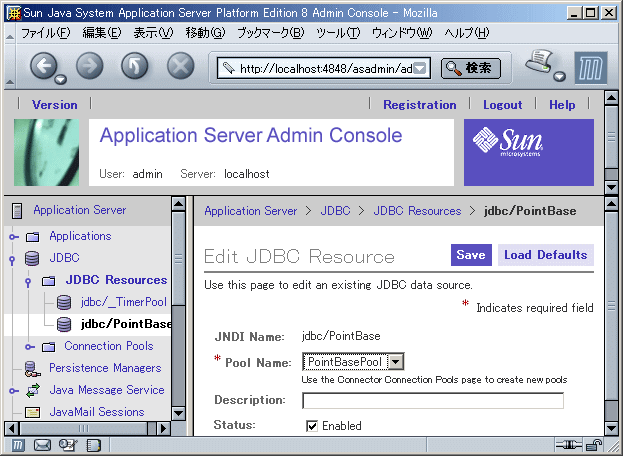
Task: Click the tree panel horizontal scrollbar thumb
Action: pyautogui.click(x=83, y=429)
